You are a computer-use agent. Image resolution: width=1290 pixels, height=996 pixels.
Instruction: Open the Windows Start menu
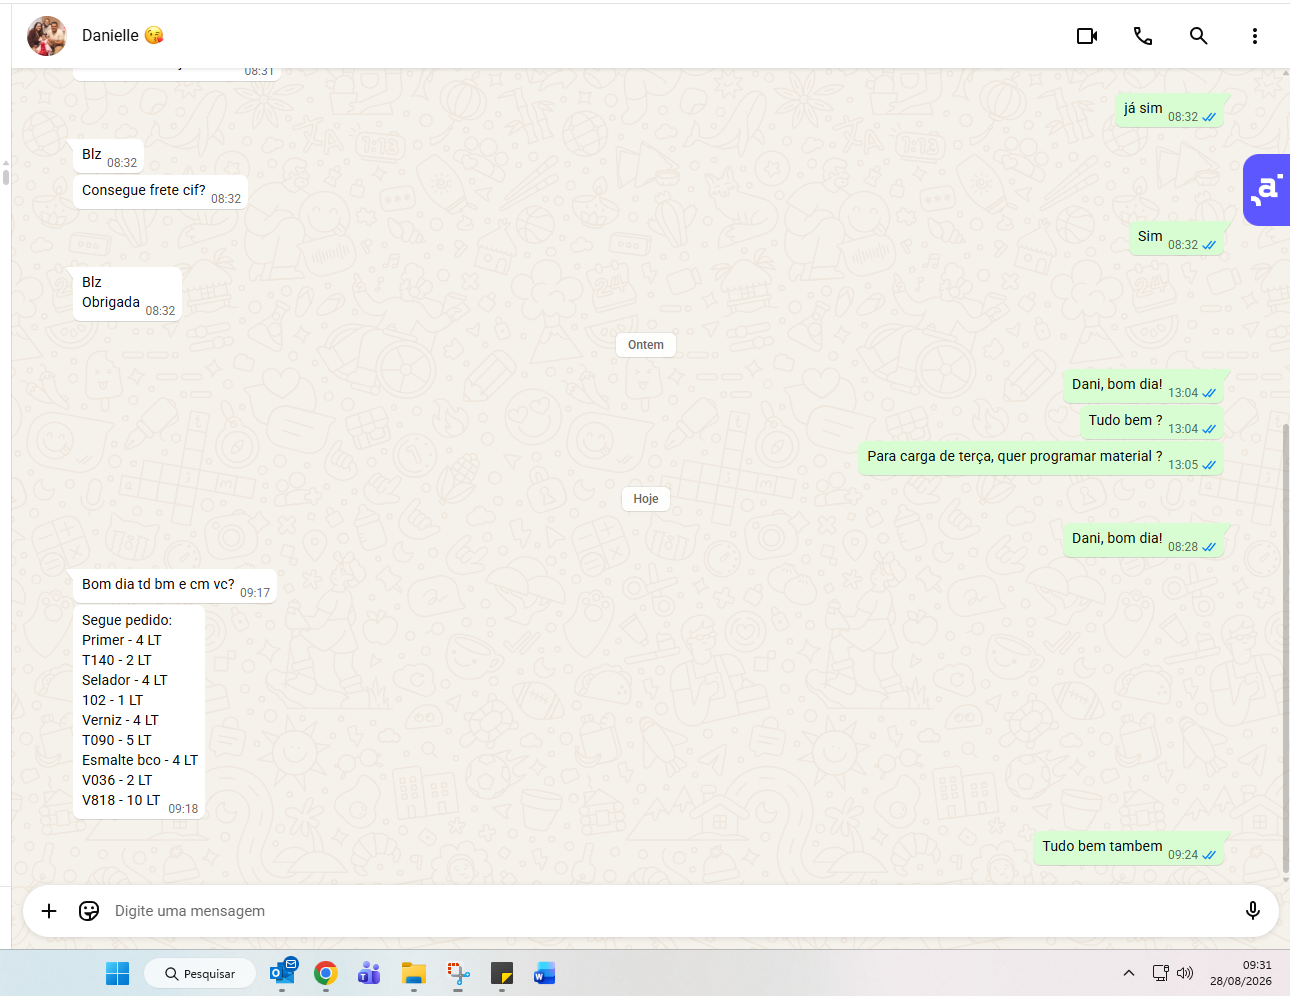[x=117, y=973]
